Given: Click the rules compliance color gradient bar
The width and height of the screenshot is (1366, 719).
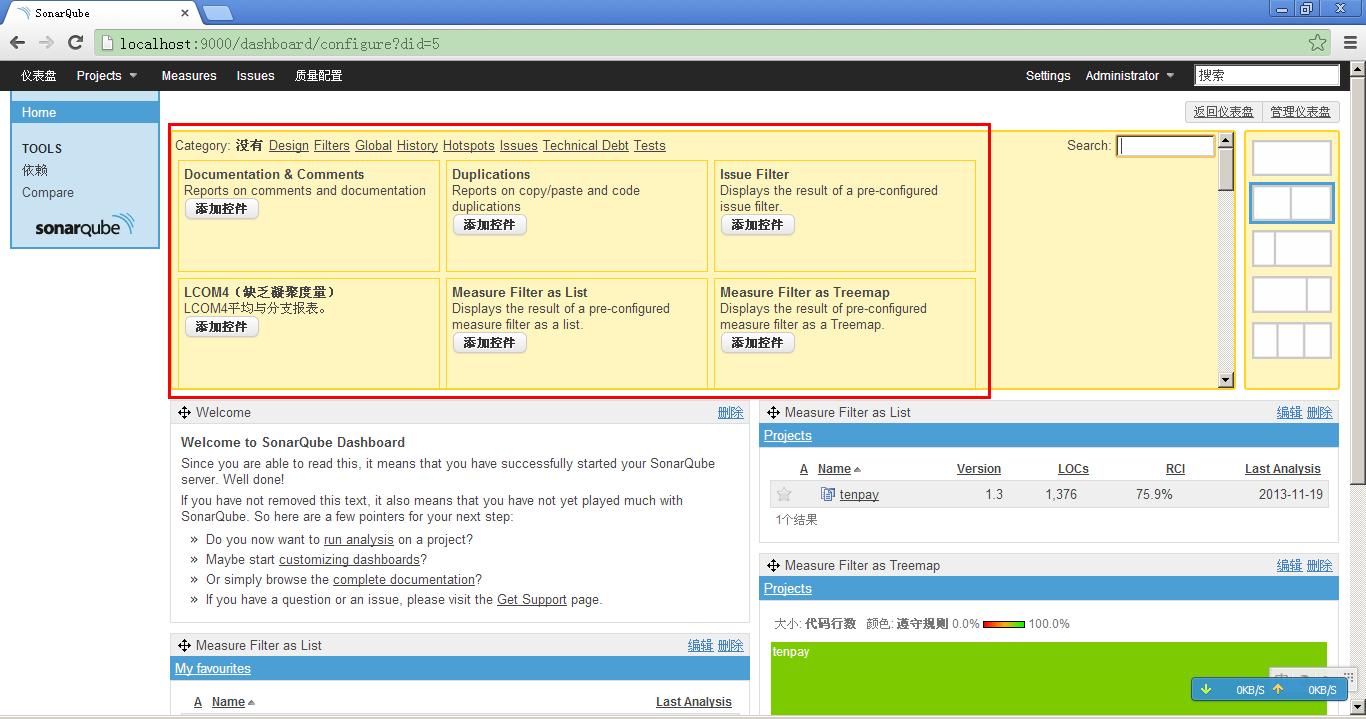Looking at the screenshot, I should [1004, 624].
